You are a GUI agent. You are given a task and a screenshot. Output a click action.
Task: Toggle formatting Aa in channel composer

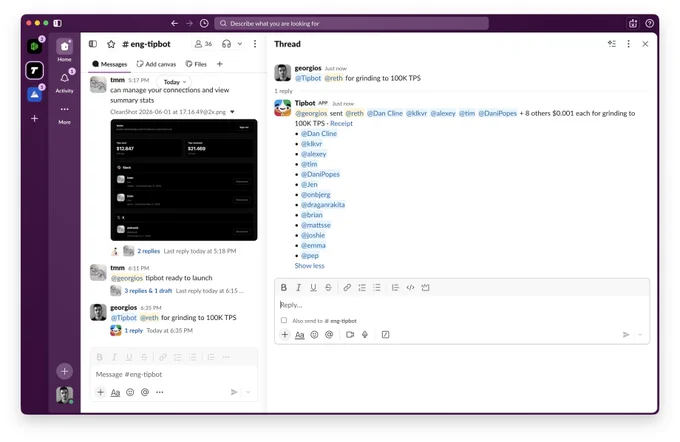point(115,392)
